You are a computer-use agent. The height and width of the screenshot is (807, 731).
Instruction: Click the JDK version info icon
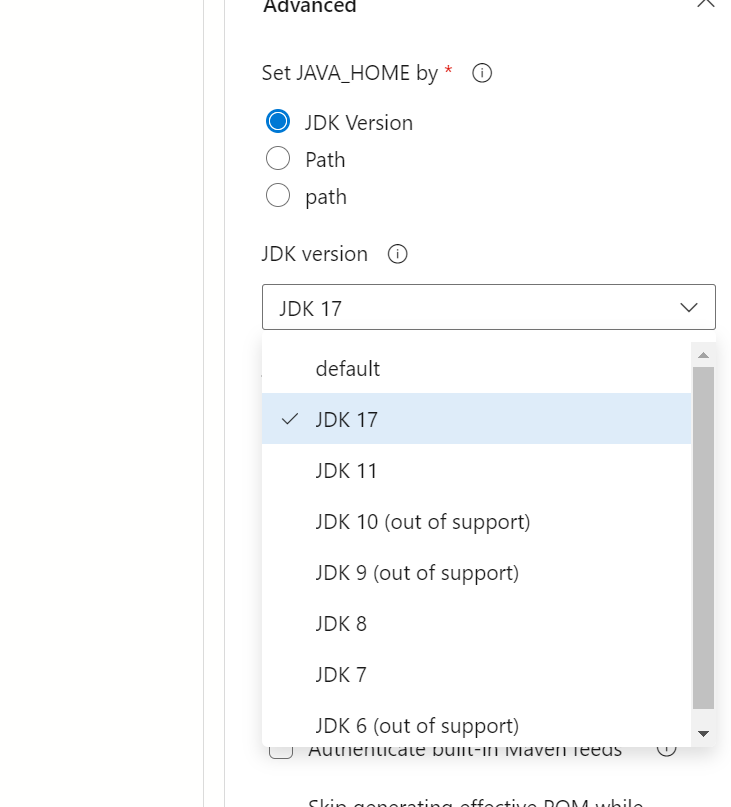[397, 254]
